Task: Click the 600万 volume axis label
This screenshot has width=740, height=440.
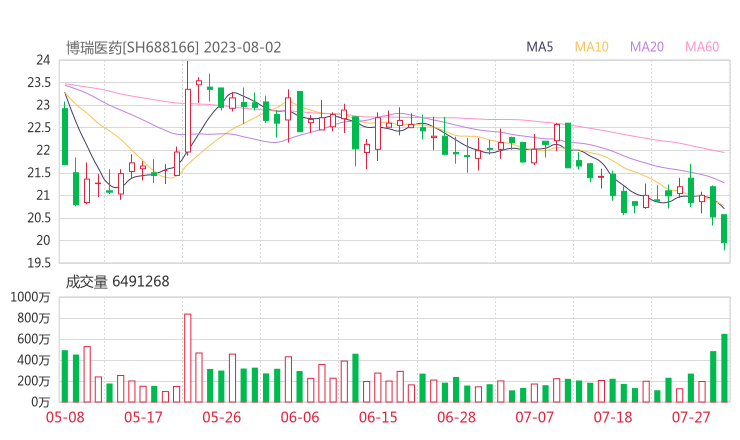Action: coord(34,339)
